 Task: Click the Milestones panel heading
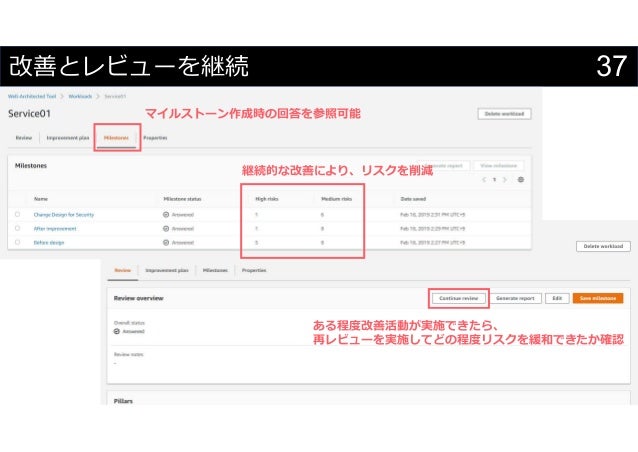[x=31, y=166]
